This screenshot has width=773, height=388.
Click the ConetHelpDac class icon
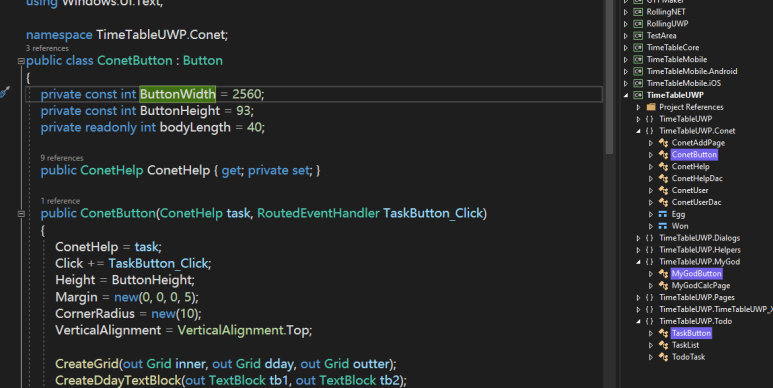[x=663, y=178]
